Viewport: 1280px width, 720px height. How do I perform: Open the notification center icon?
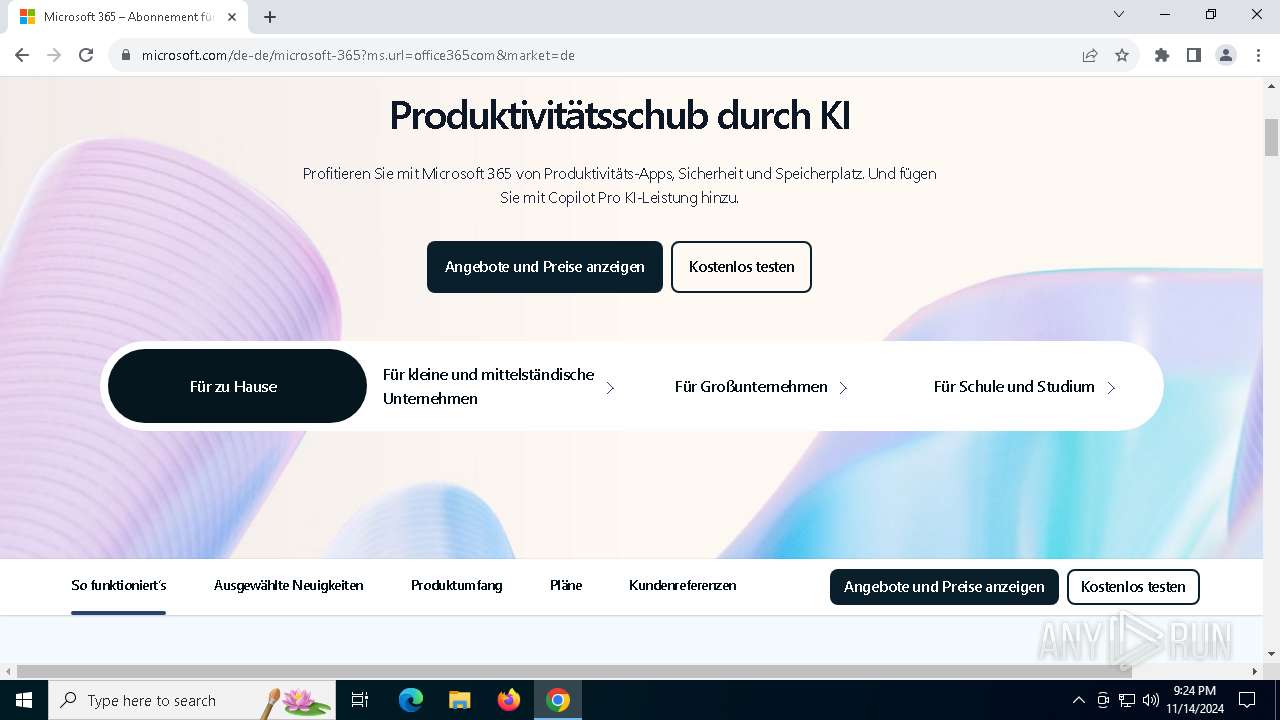tap(1247, 700)
